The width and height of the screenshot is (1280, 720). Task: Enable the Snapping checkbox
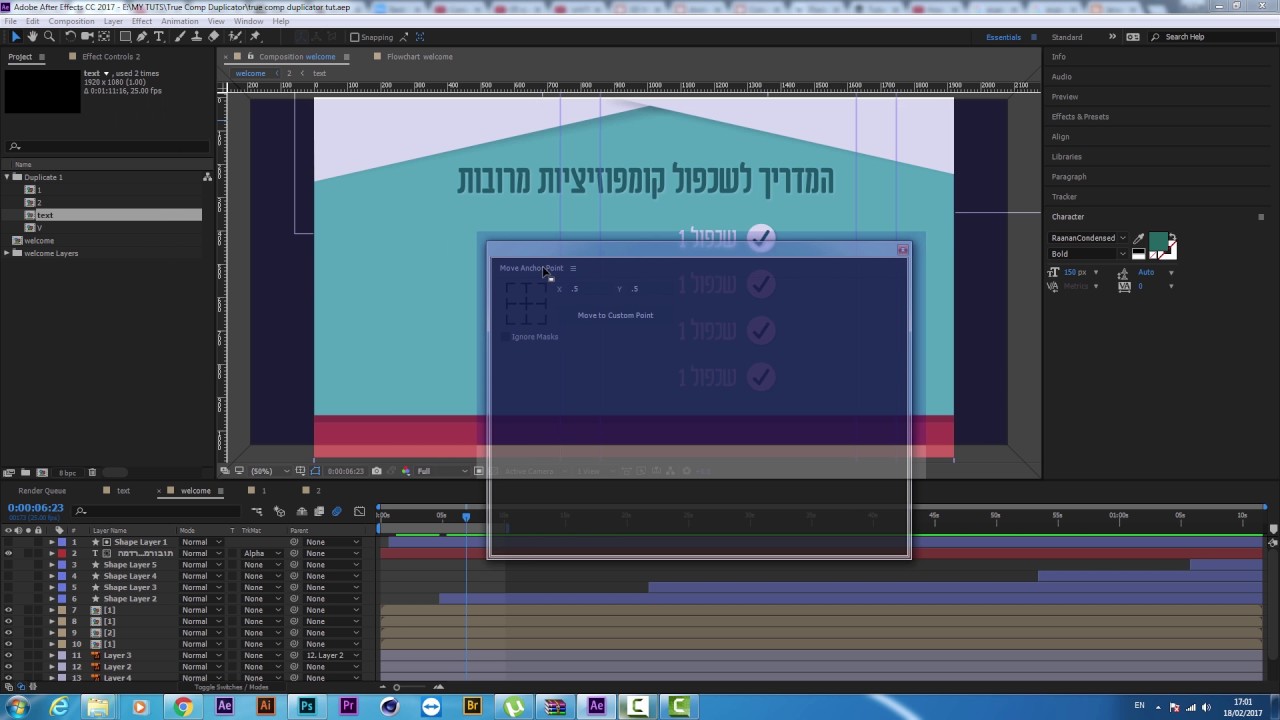(x=354, y=37)
